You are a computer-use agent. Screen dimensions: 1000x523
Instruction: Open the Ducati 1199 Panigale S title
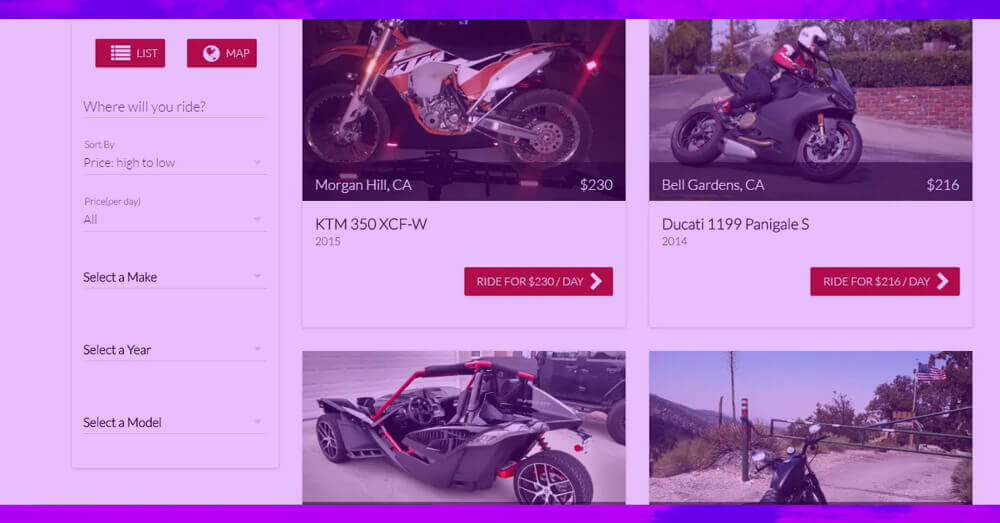(x=735, y=224)
